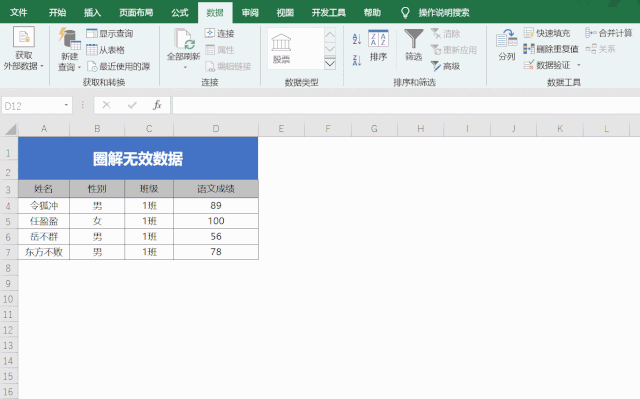Switch to Developer (开发工具) tab
Screen dimensions: 640x399
329,13
